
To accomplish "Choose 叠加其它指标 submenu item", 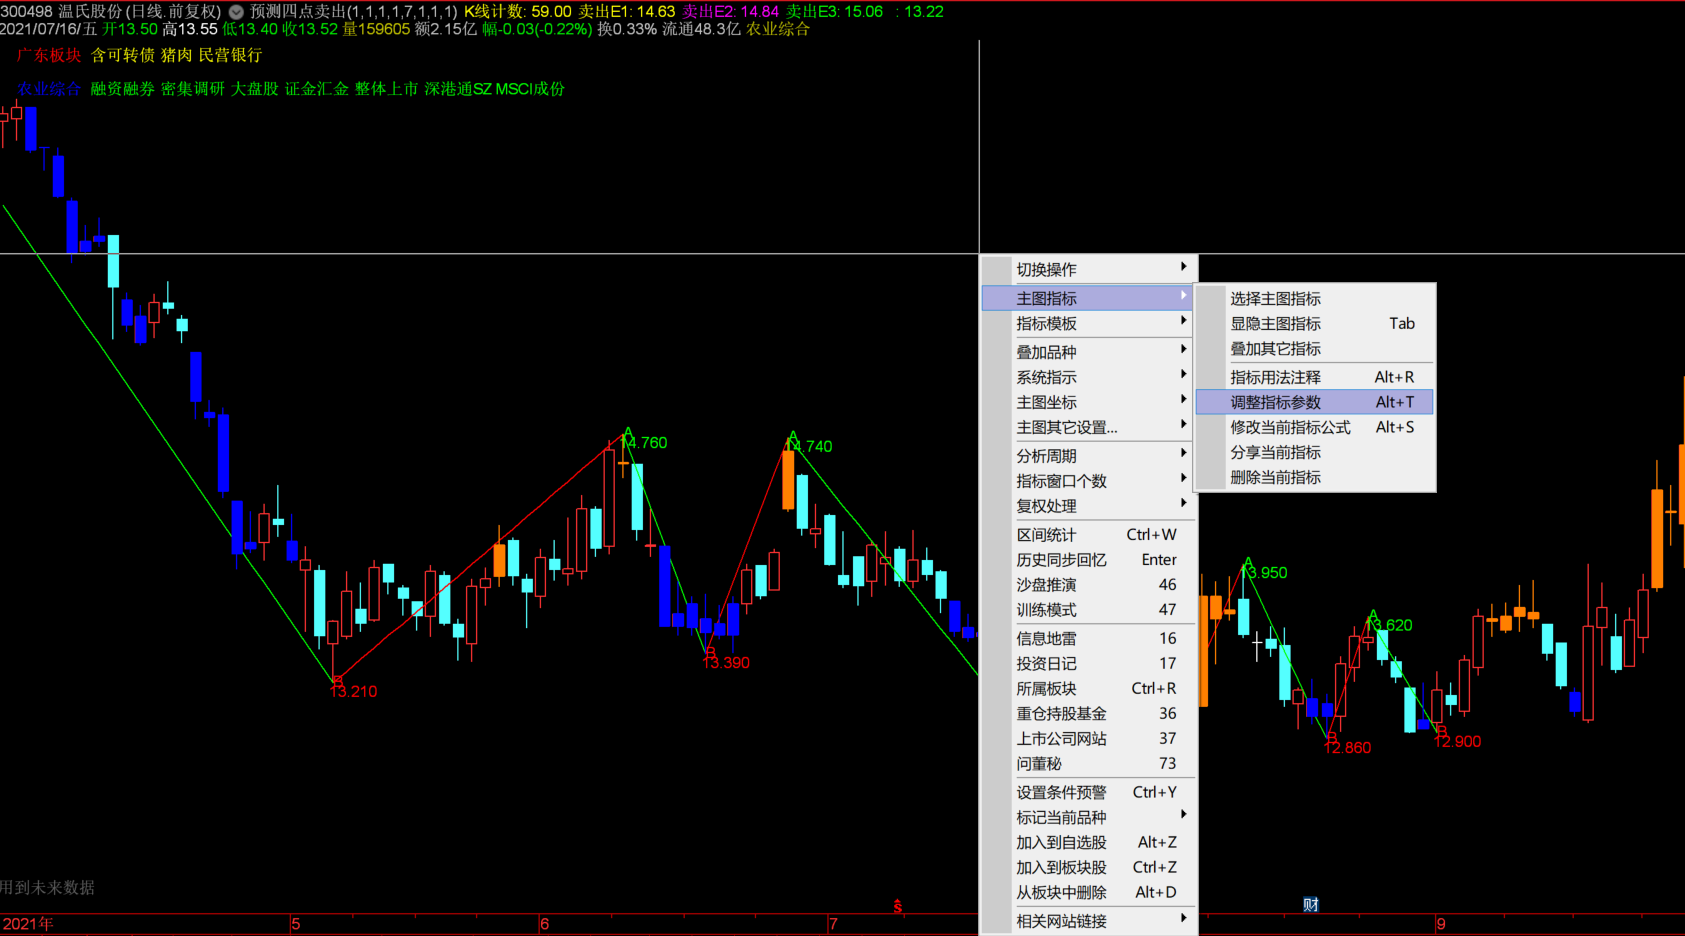I will (x=1315, y=348).
